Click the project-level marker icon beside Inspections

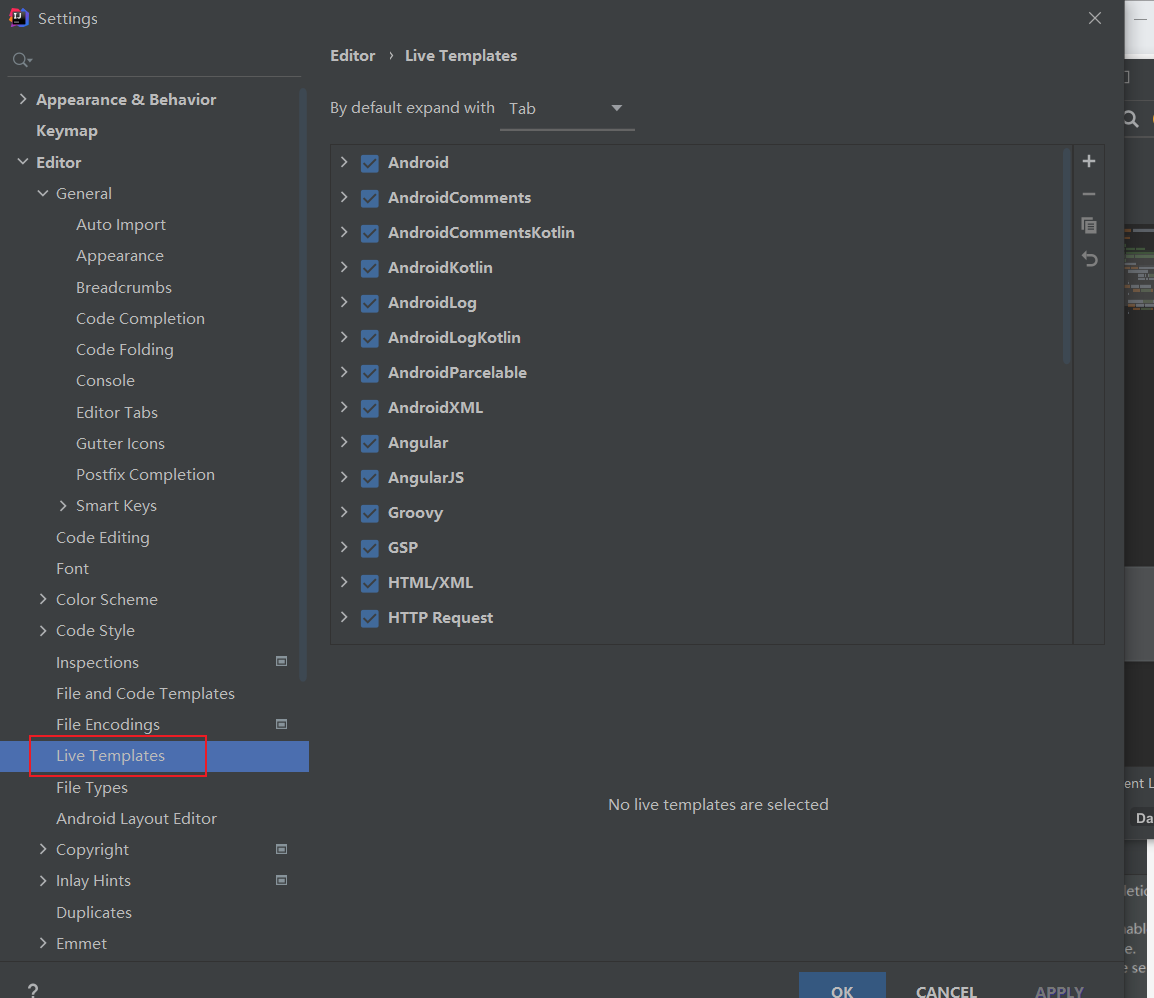[281, 662]
